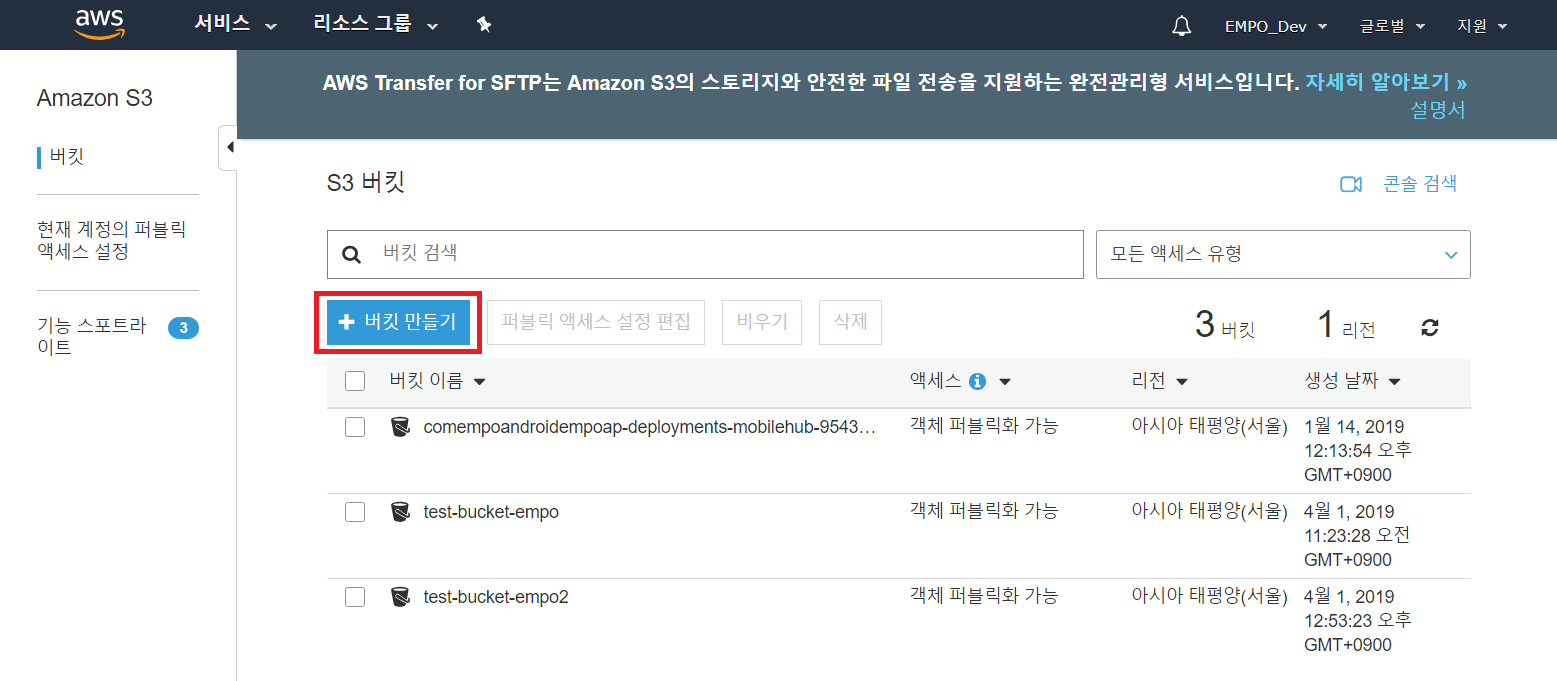This screenshot has width=1557, height=681.
Task: Click the 설명서 link in banner
Action: click(1438, 110)
